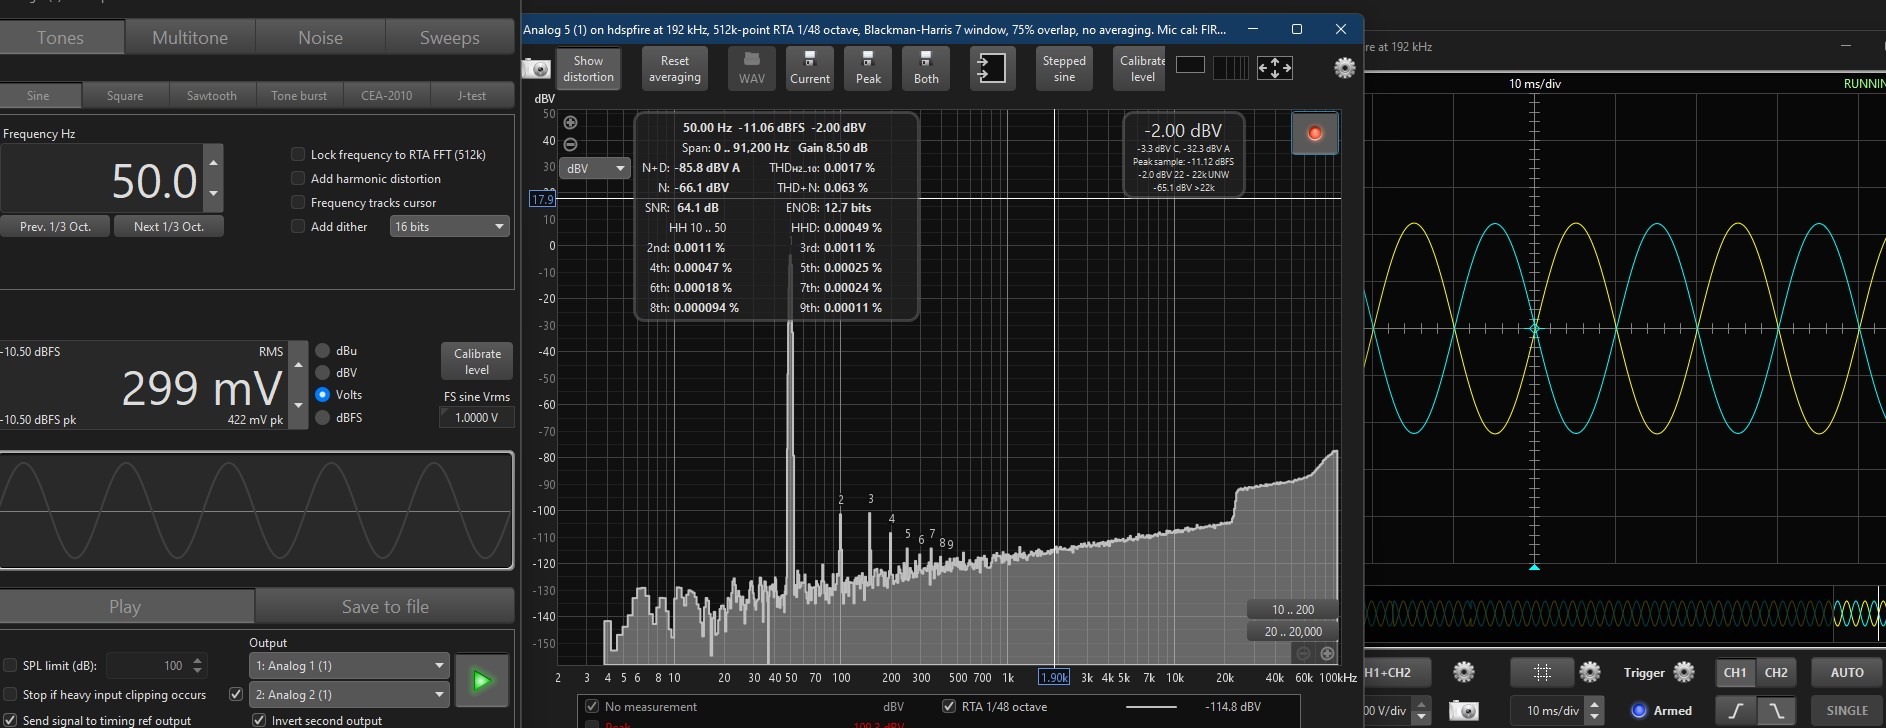
Task: Set frequency range 20 .. 20,000
Action: tap(1292, 631)
